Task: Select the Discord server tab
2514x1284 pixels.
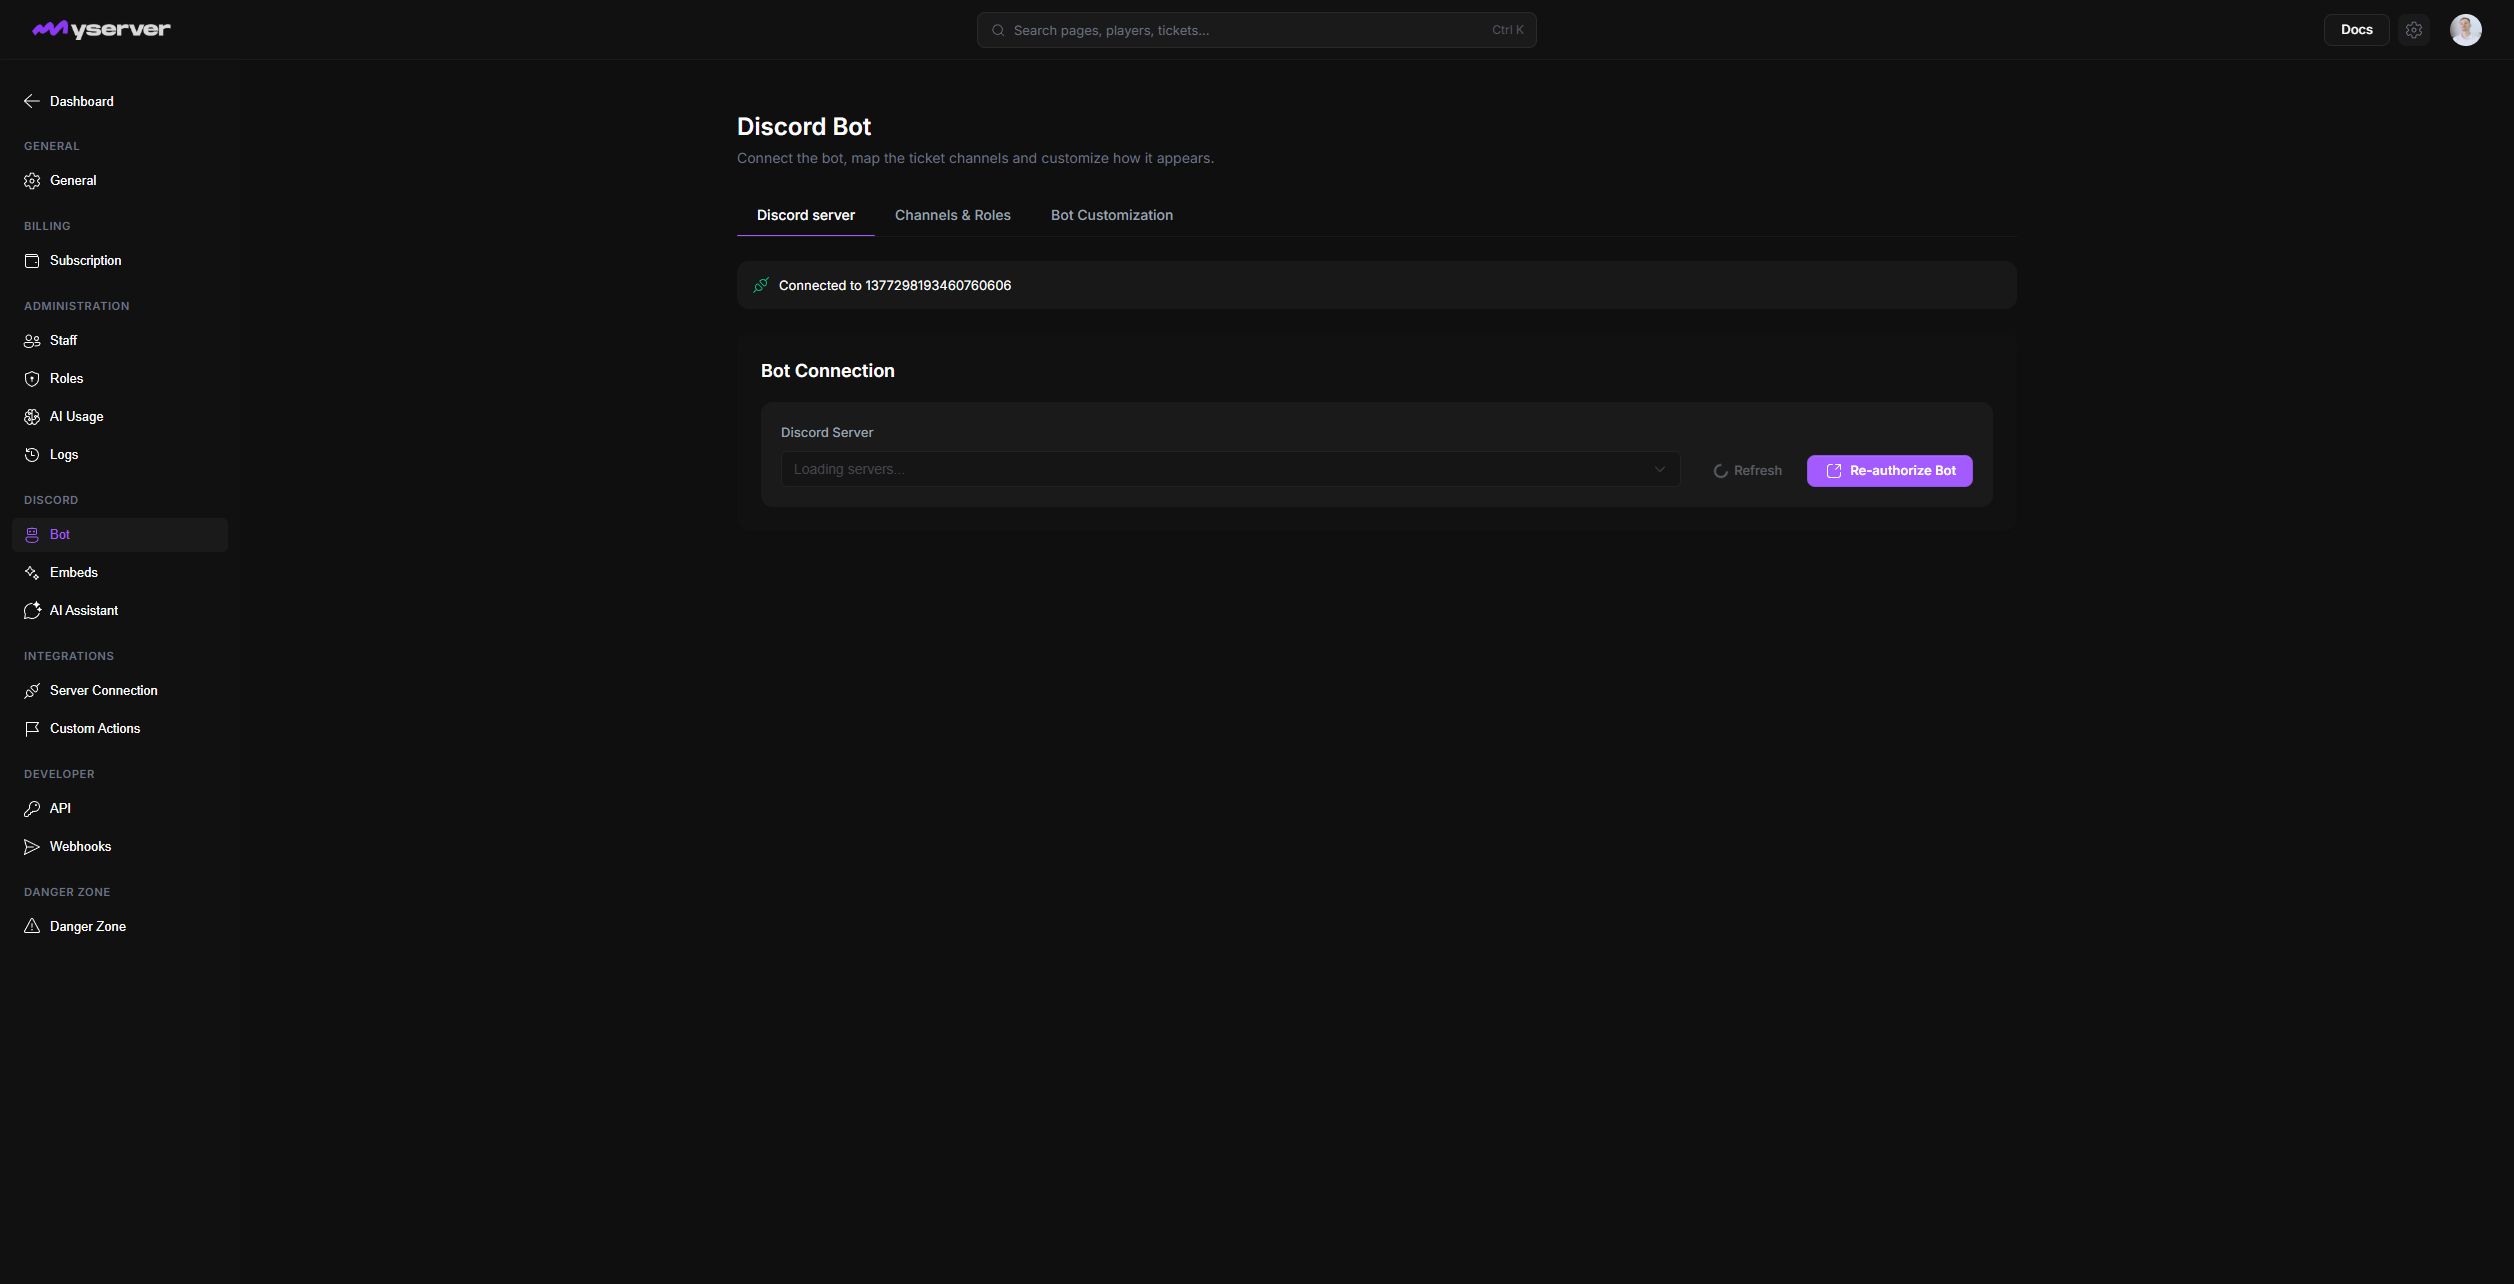Action: [x=805, y=215]
